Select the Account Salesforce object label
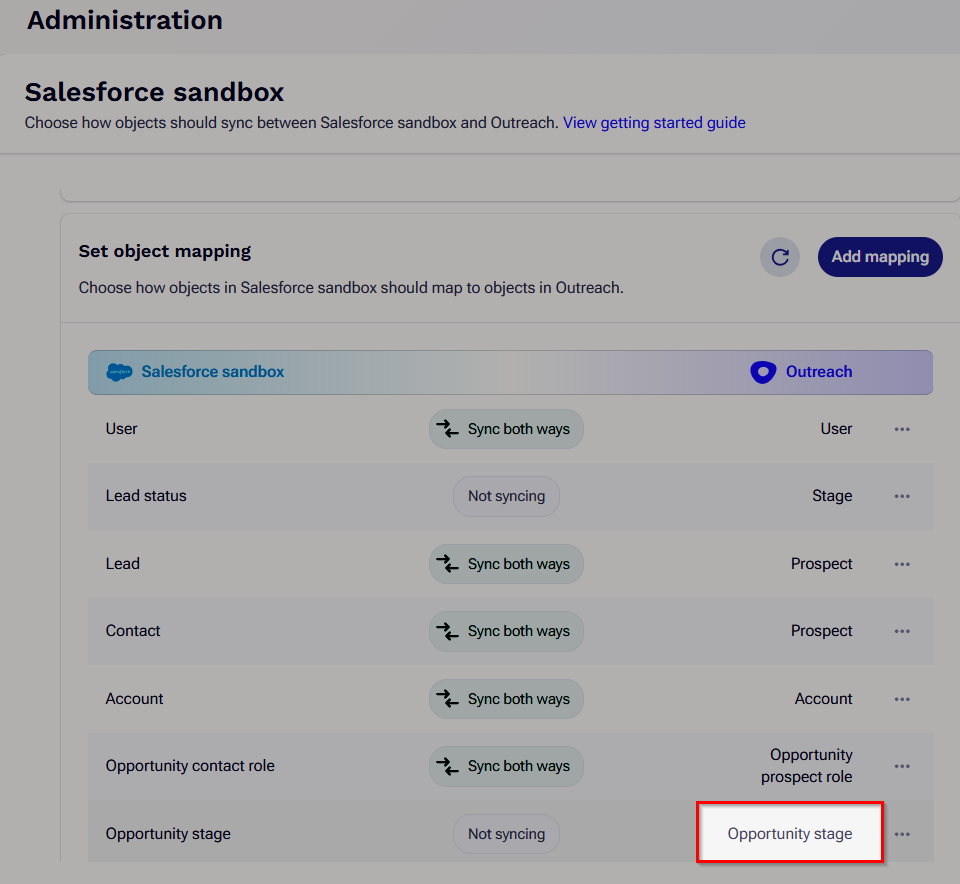960x884 pixels. [134, 699]
